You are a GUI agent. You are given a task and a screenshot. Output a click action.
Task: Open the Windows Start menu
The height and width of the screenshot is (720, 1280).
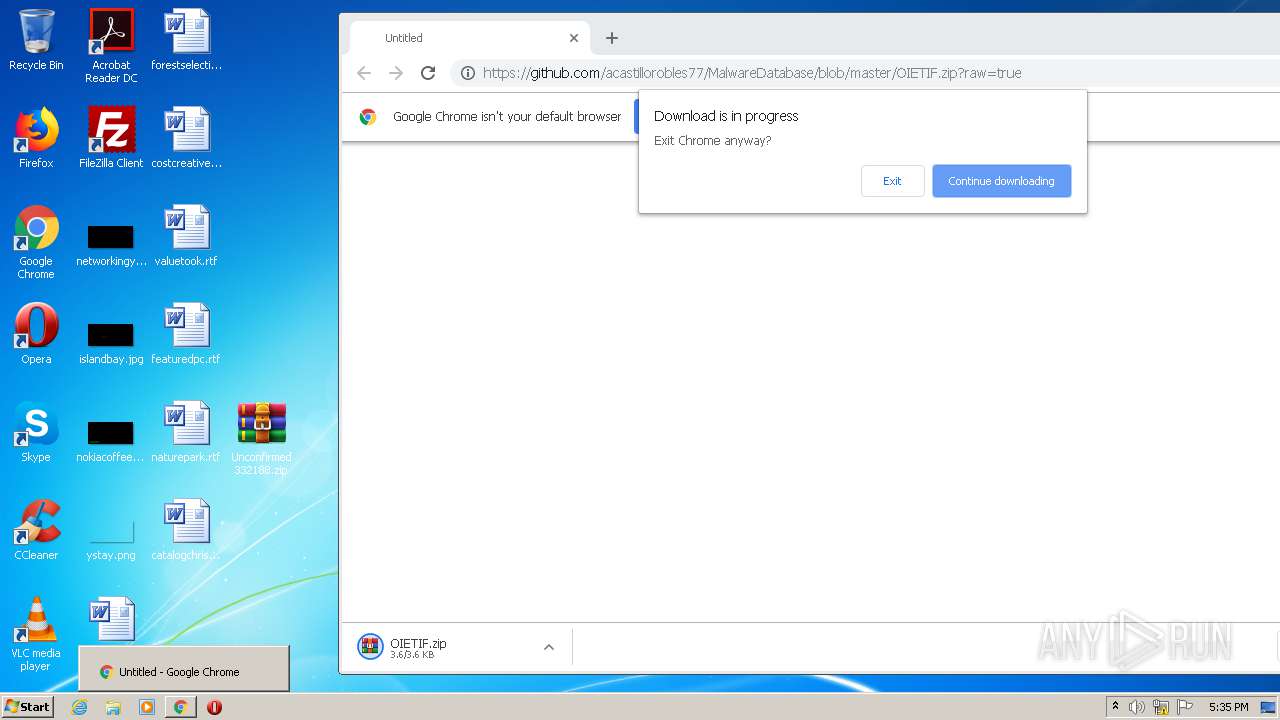[28, 707]
